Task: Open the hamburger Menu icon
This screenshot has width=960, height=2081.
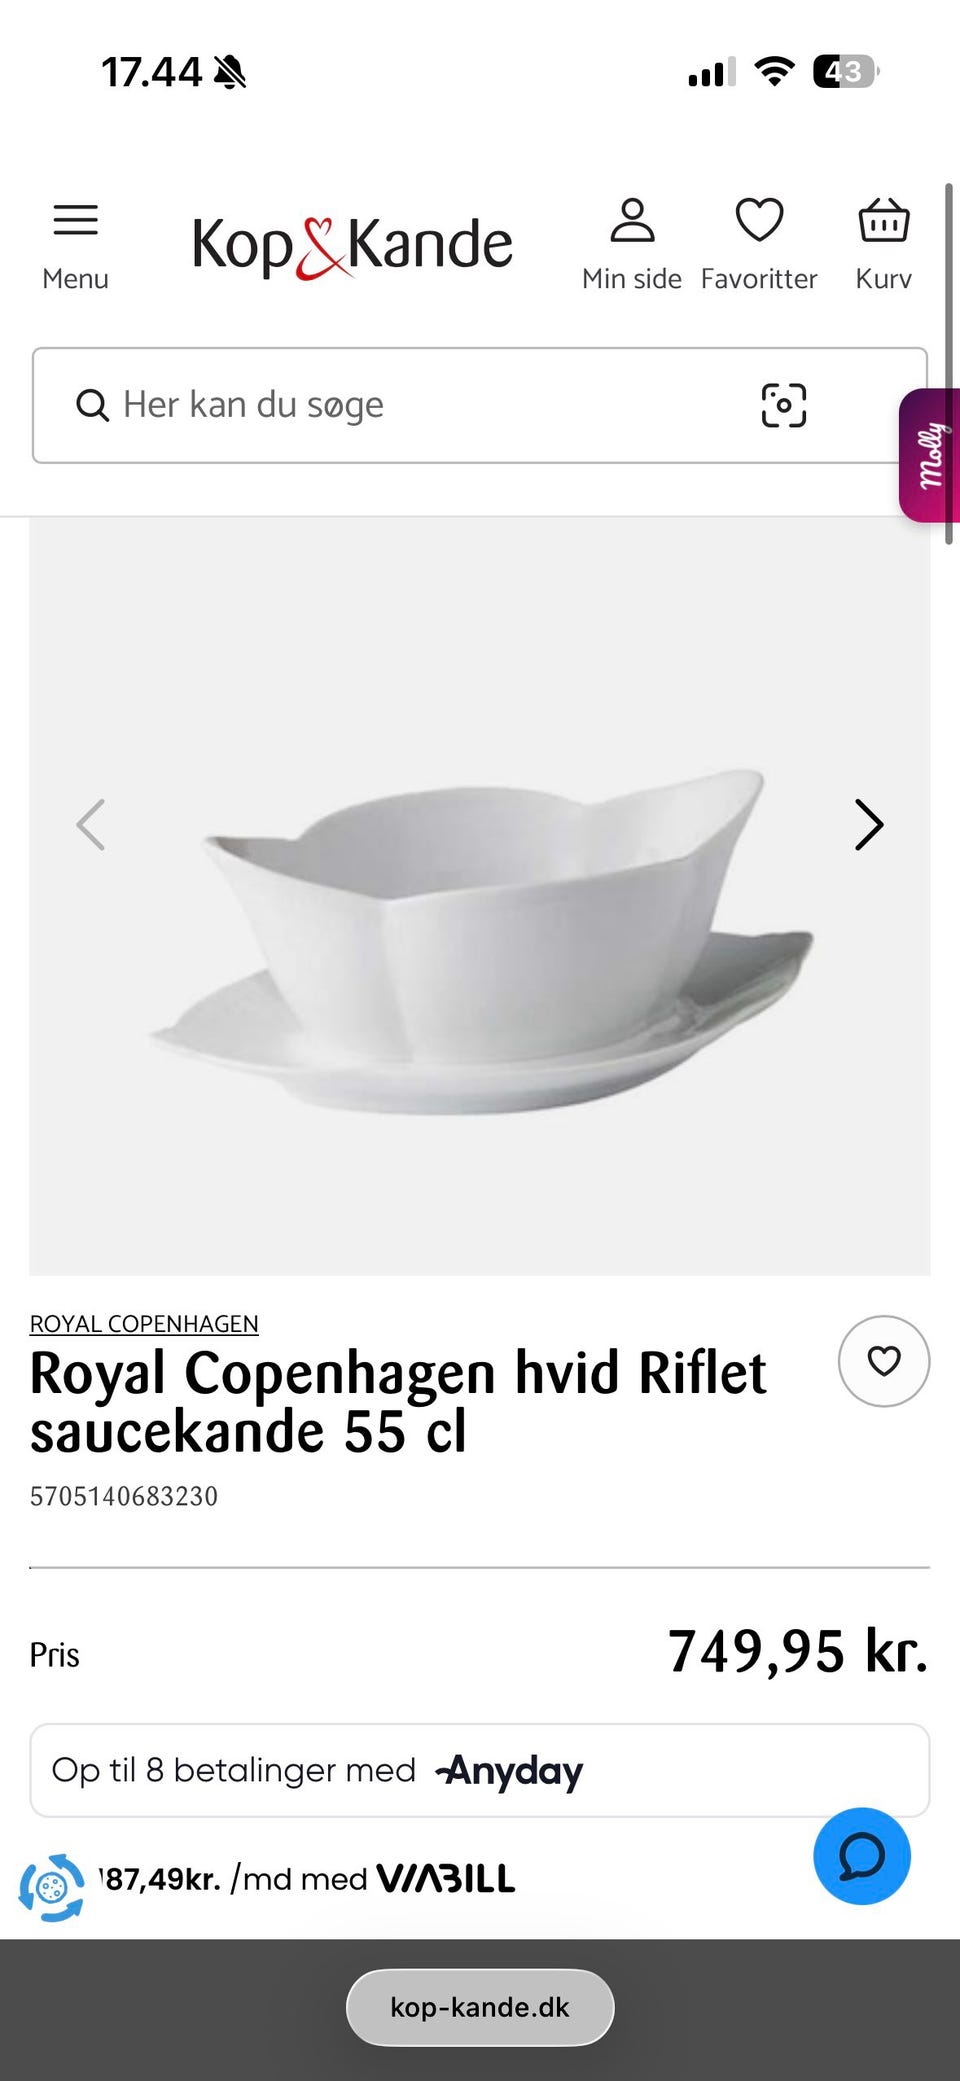Action: 75,220
